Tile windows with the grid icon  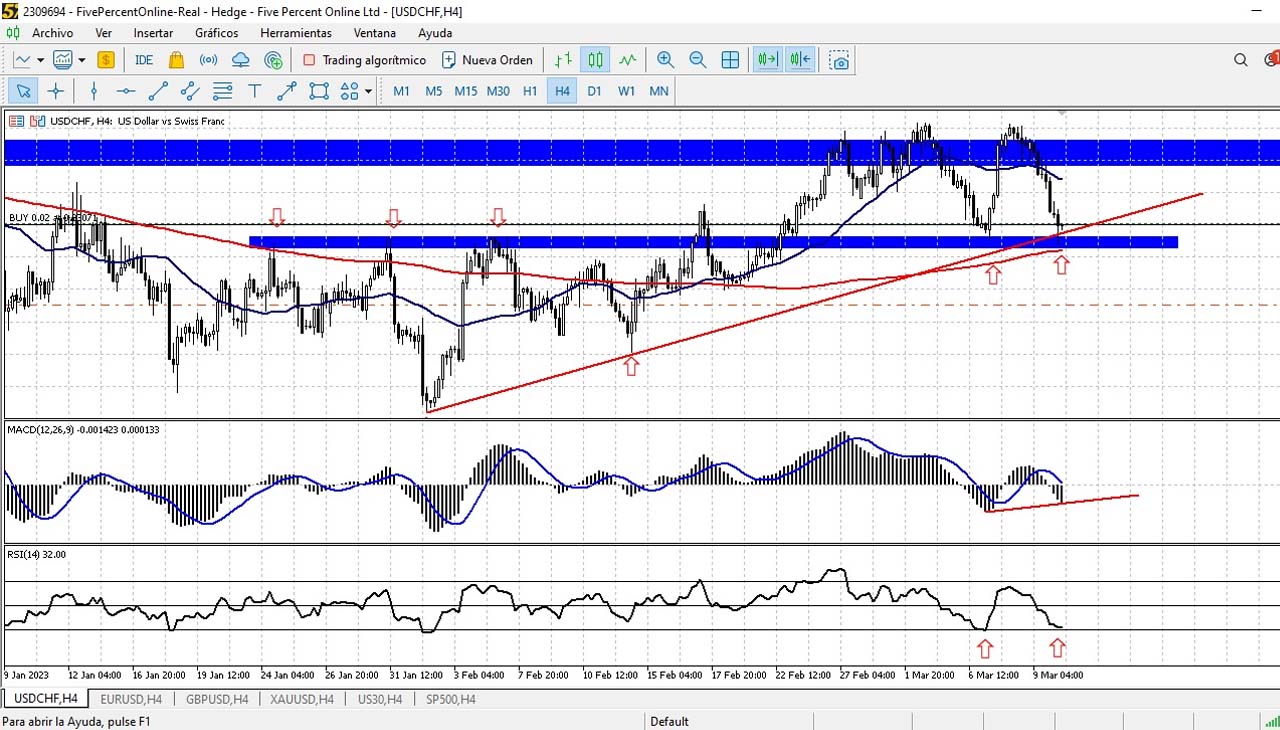(x=730, y=60)
